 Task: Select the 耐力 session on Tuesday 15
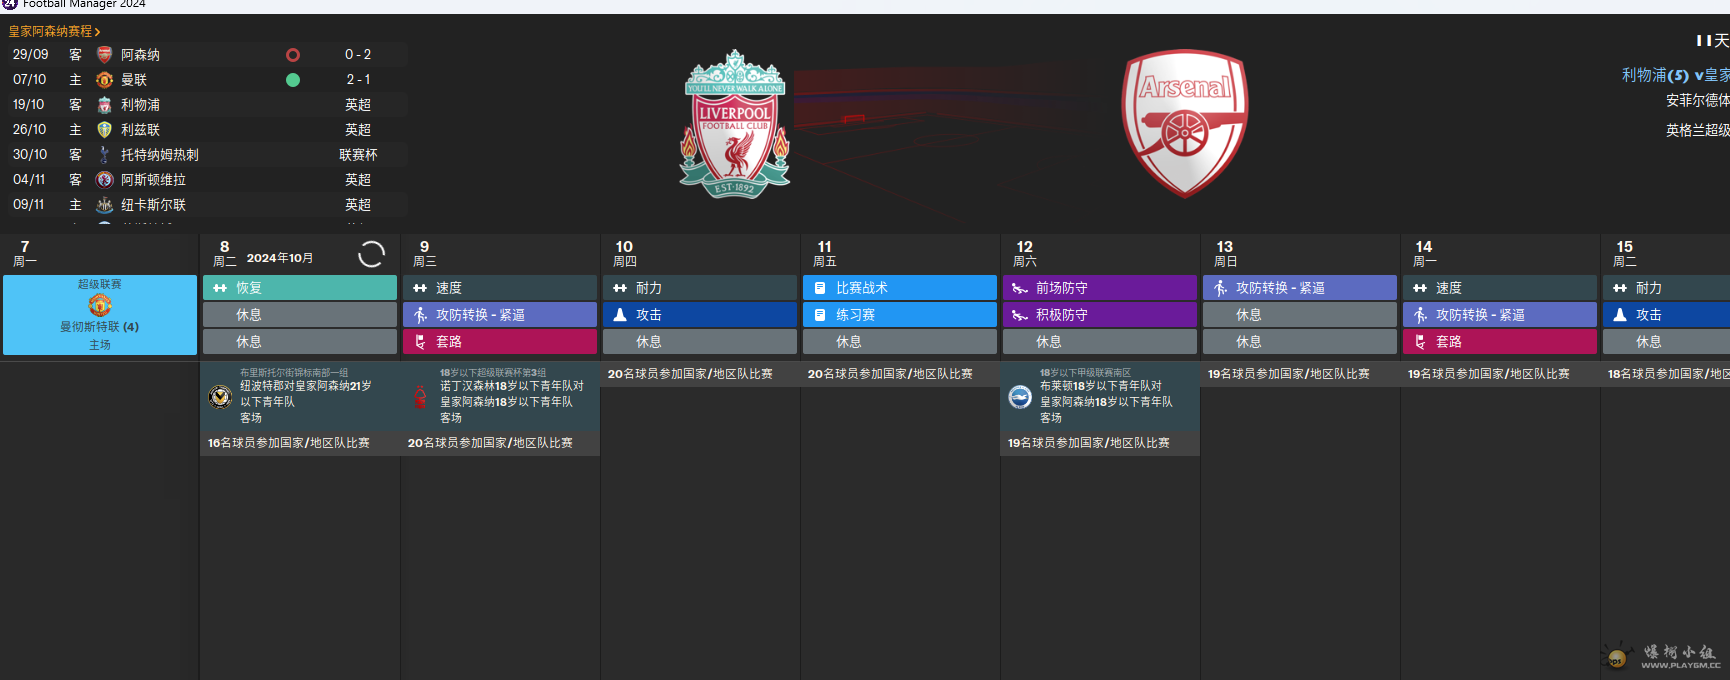click(1666, 288)
